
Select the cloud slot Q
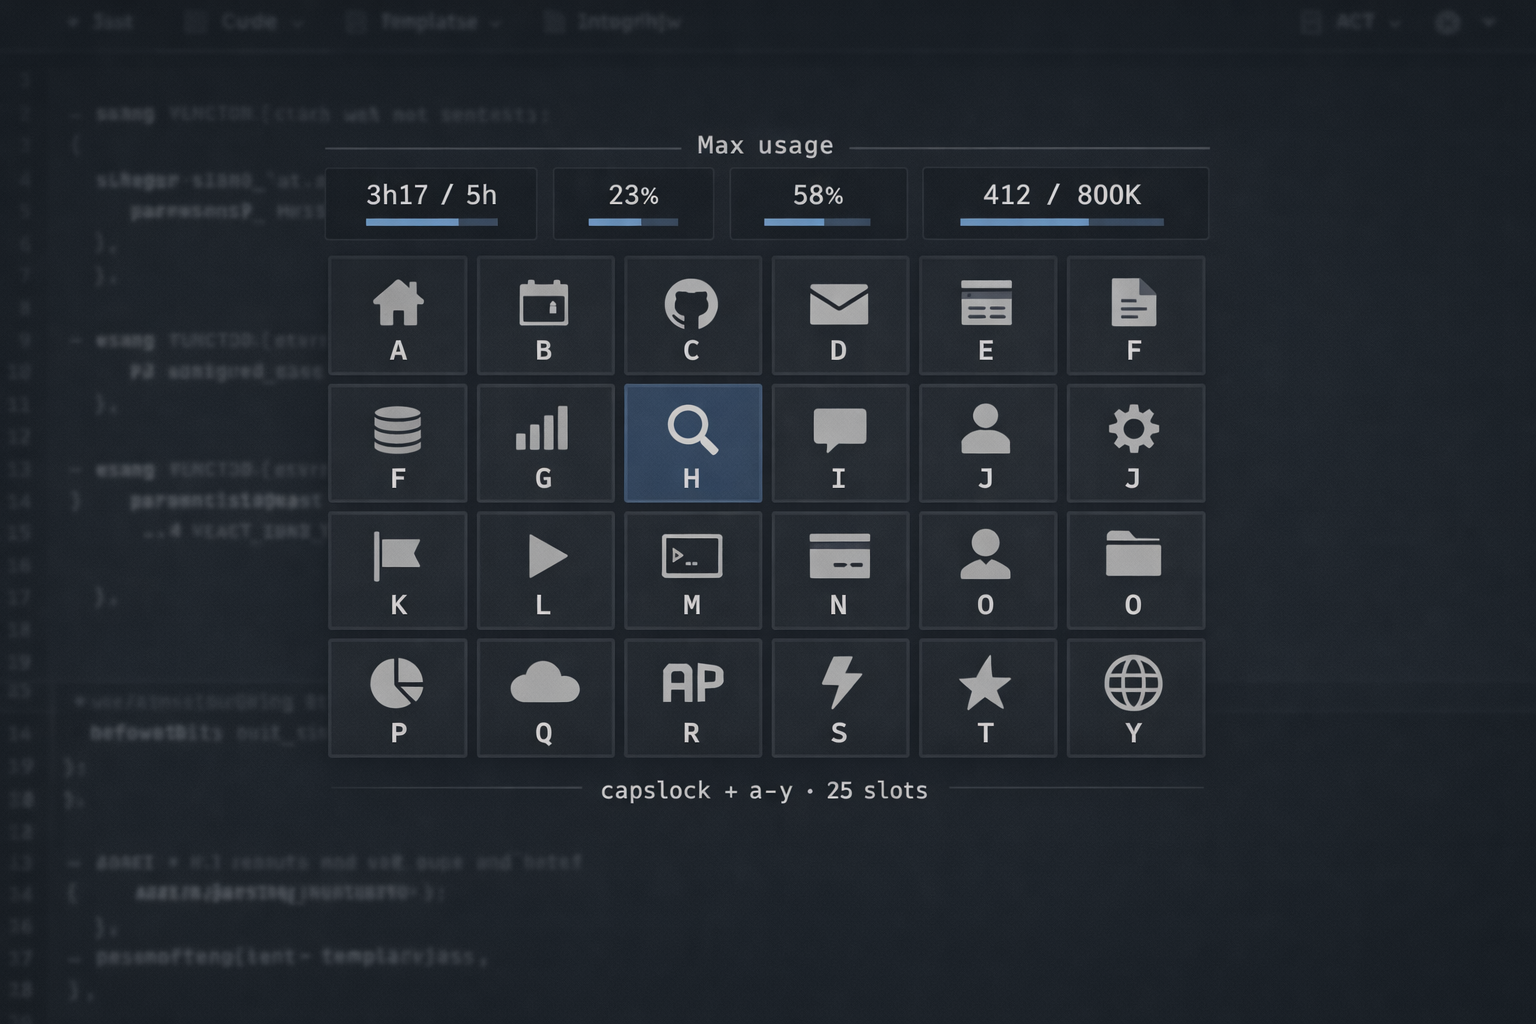point(544,698)
